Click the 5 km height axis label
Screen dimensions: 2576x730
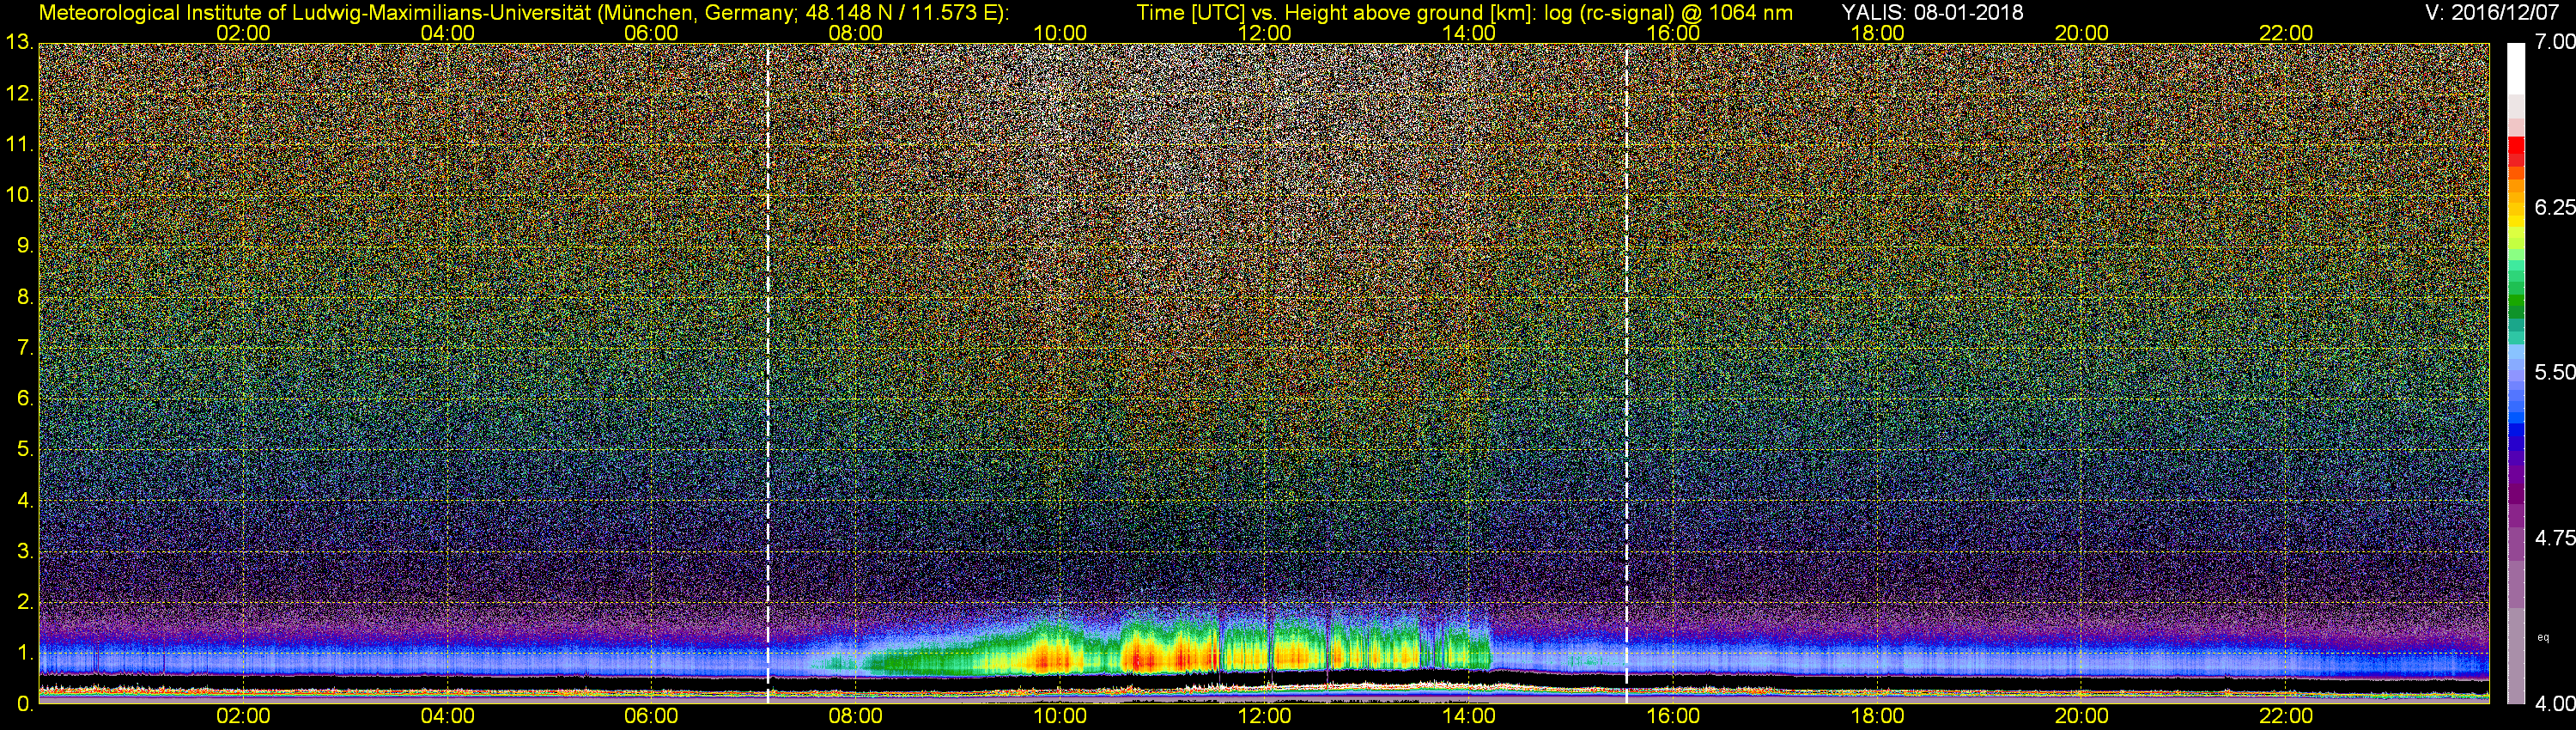pyautogui.click(x=24, y=450)
